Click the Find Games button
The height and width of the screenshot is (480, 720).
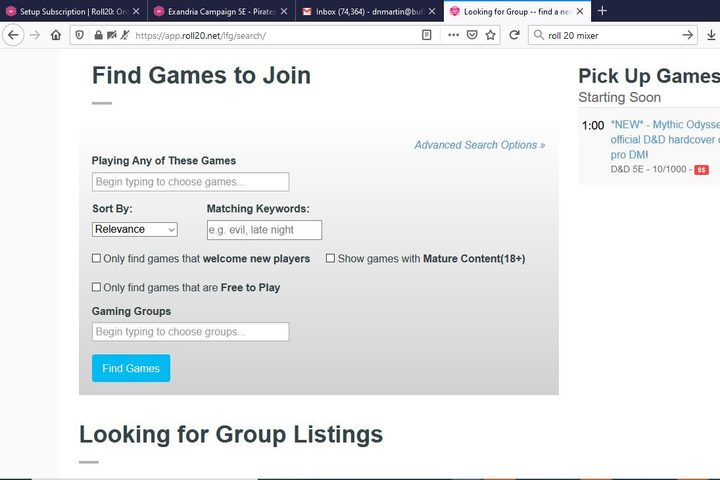131,368
